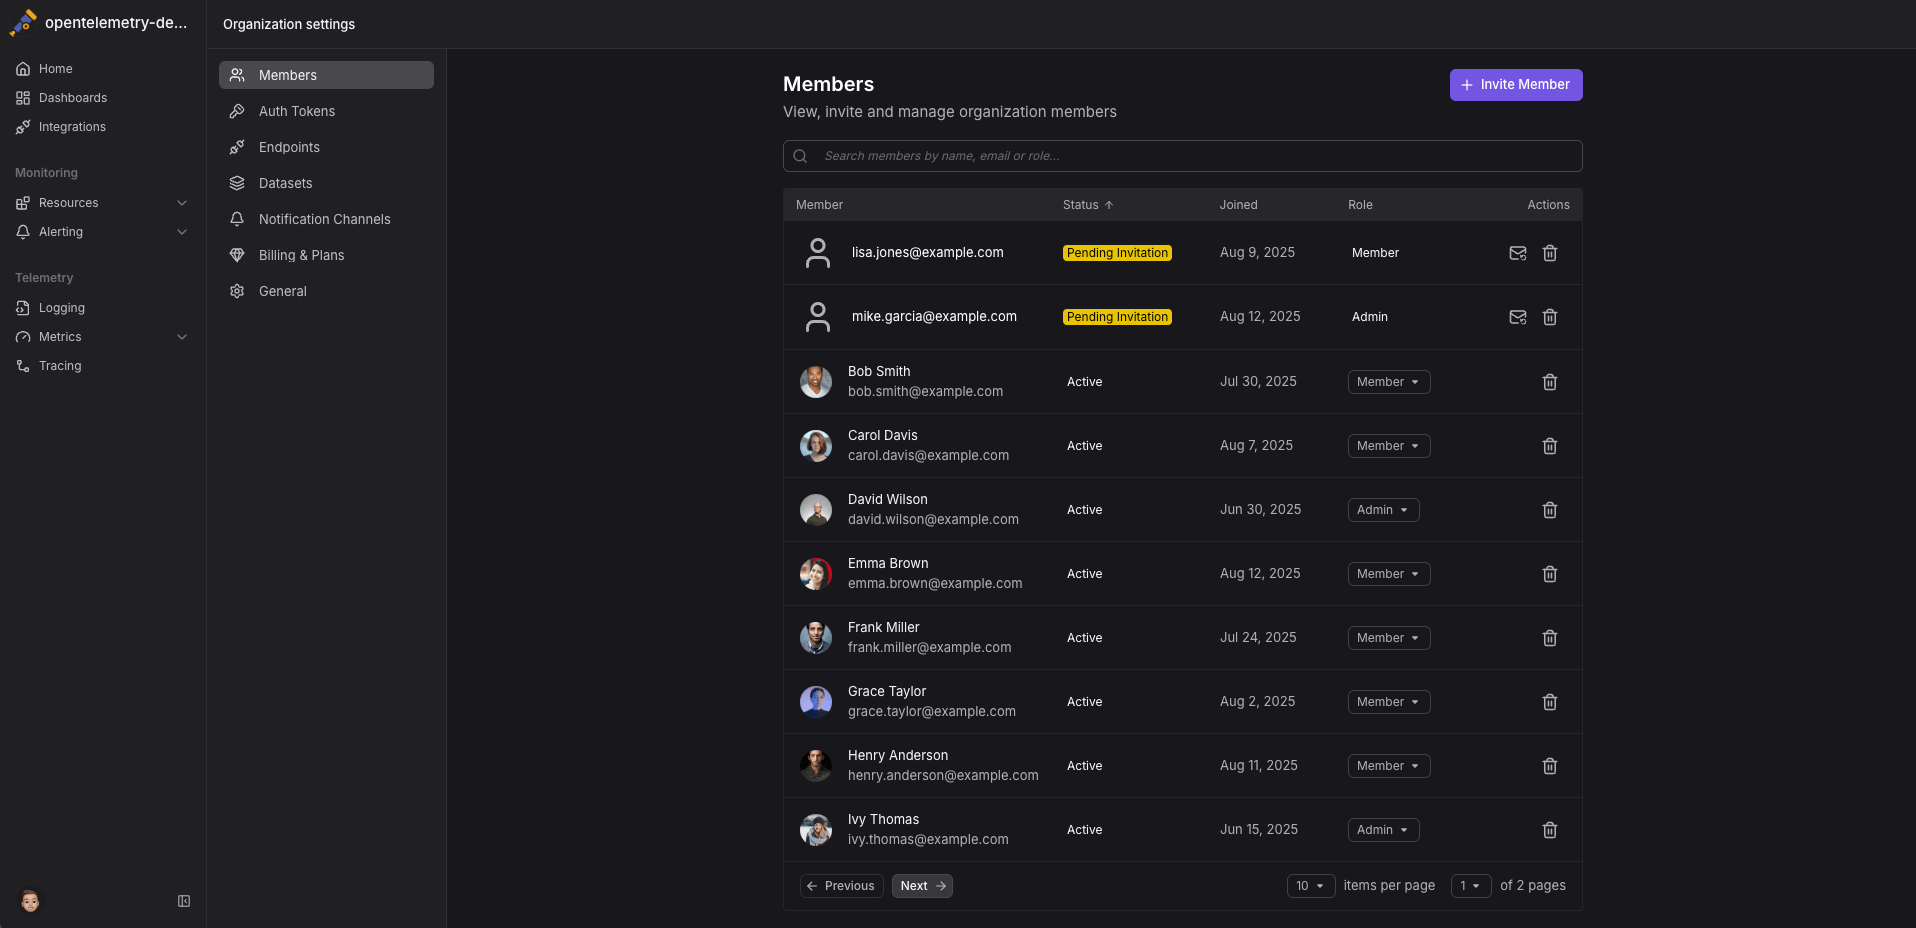Screen dimensions: 1916x928
Task: Open Bob Smith's role dropdown
Action: tap(1388, 382)
